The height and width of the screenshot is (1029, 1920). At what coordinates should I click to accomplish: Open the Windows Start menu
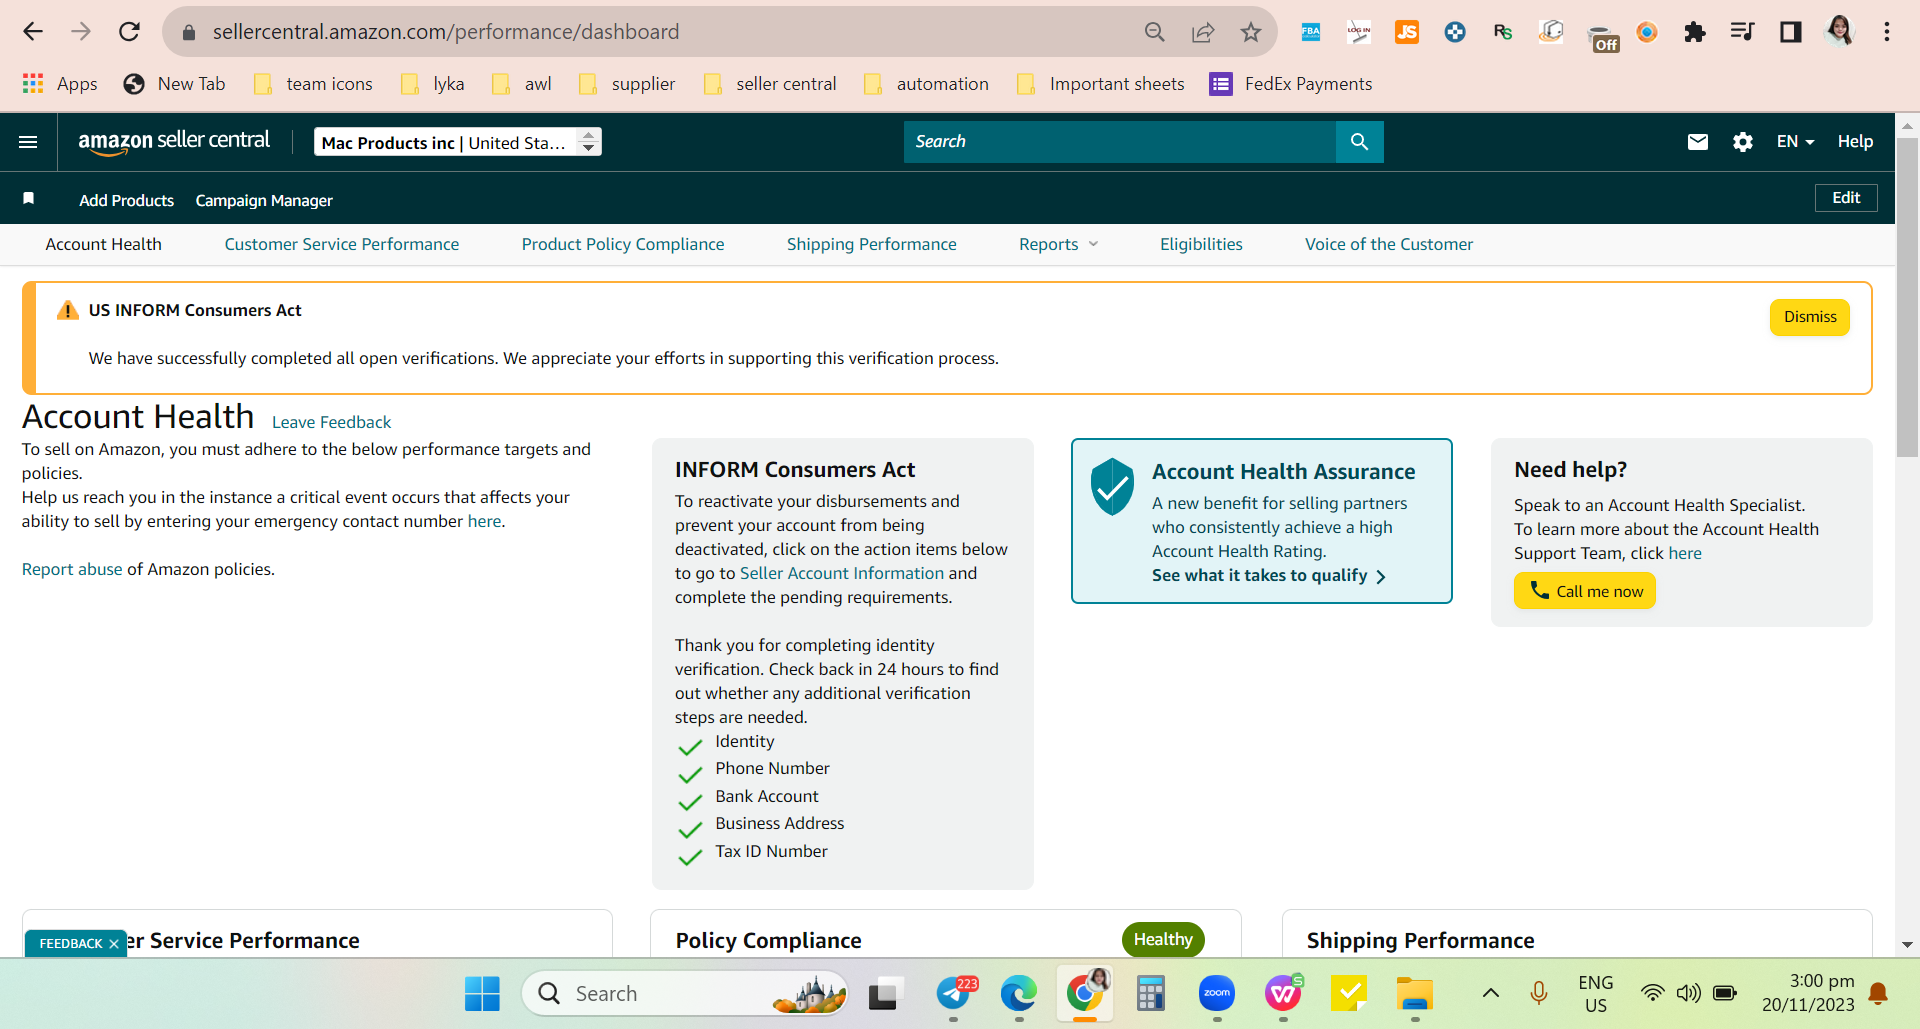(482, 993)
